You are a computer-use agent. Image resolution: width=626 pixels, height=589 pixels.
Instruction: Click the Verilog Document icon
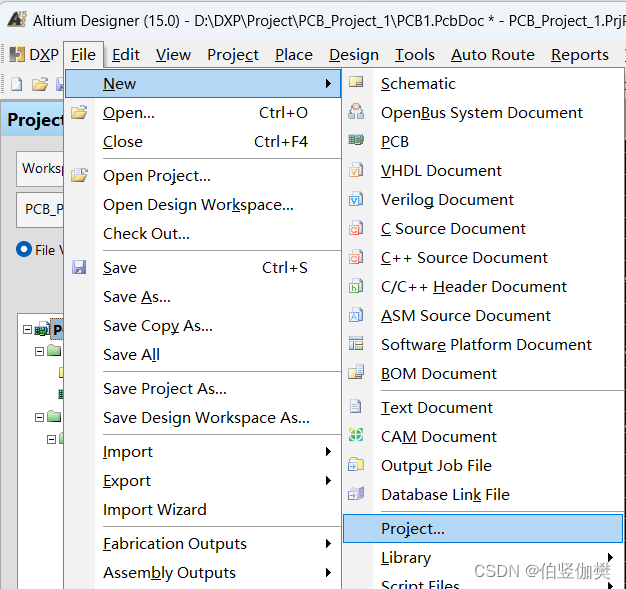pyautogui.click(x=356, y=199)
